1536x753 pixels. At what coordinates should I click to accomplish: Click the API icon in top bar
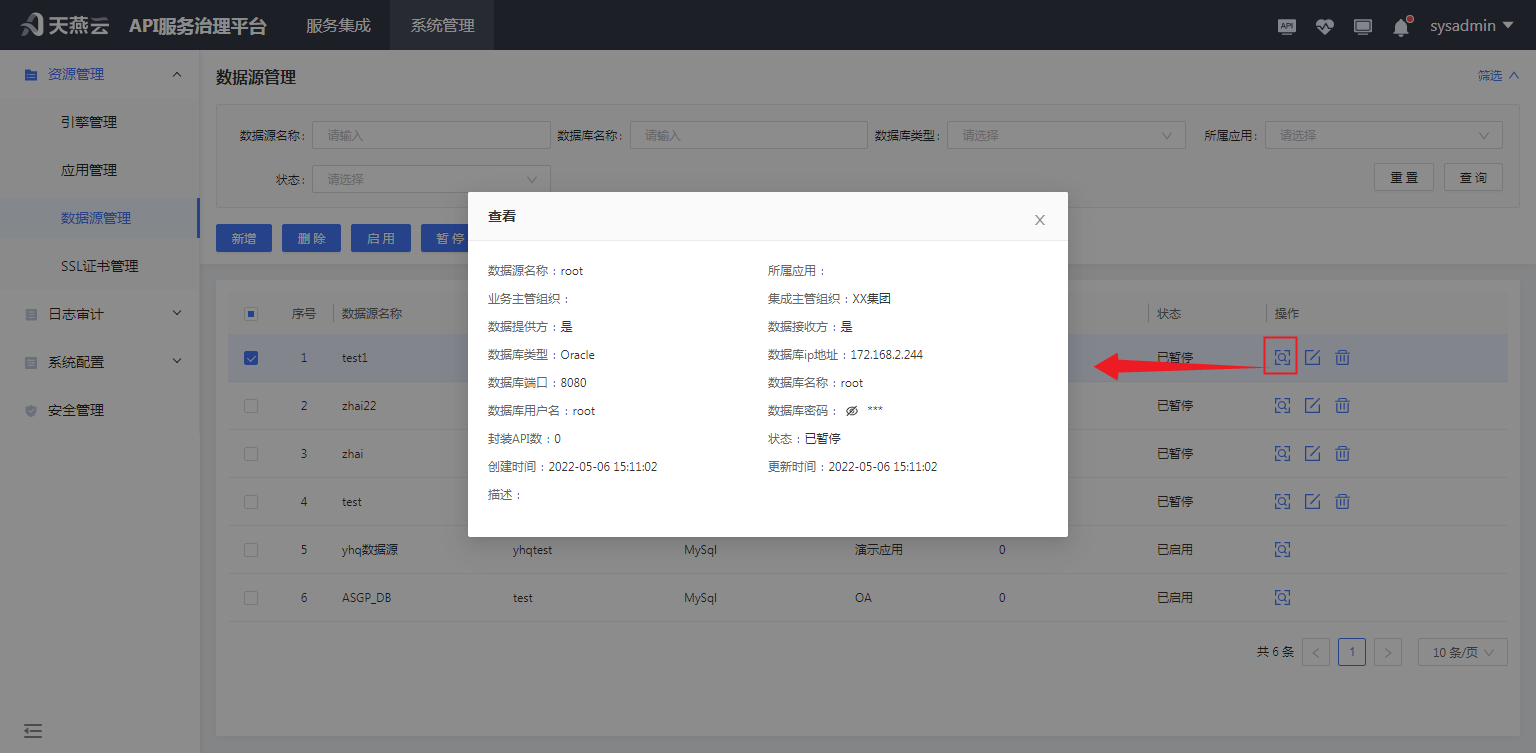click(1287, 27)
